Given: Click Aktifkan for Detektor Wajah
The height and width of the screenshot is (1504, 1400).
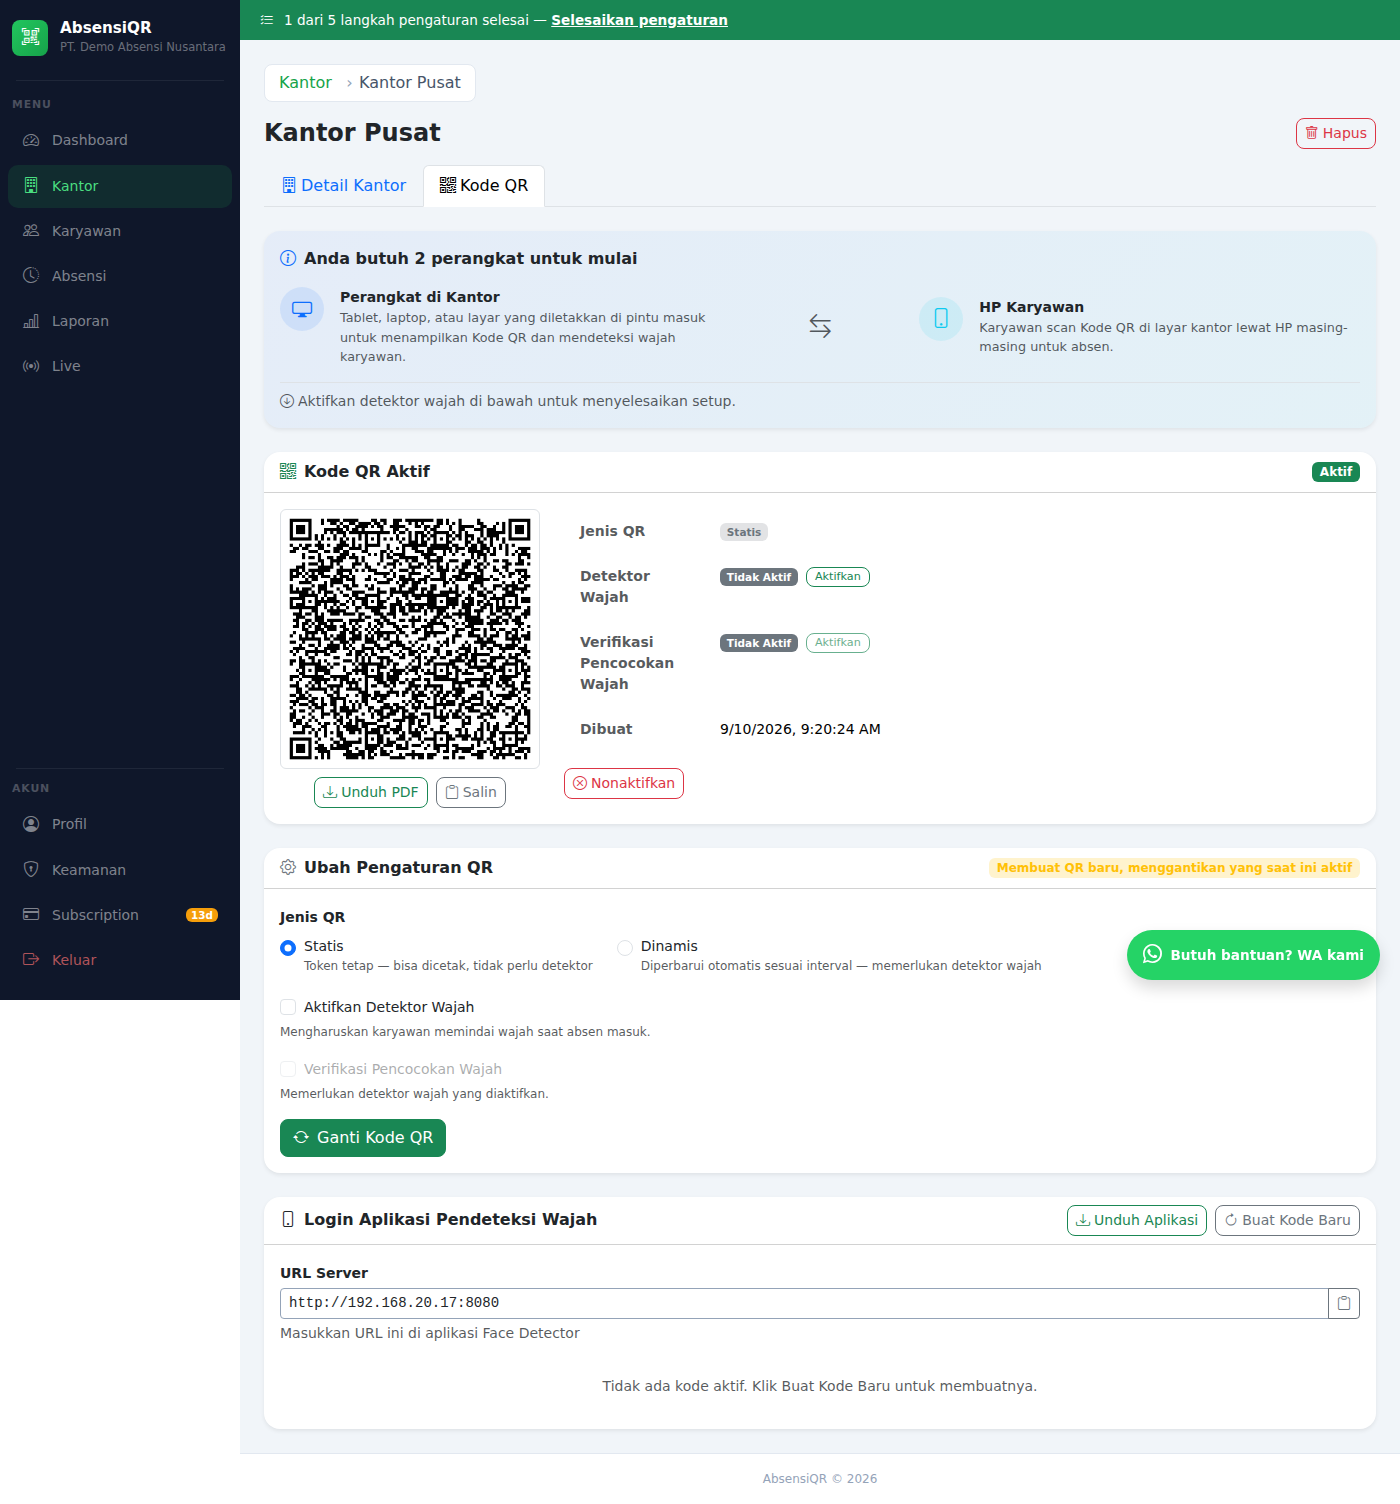Looking at the screenshot, I should [838, 577].
